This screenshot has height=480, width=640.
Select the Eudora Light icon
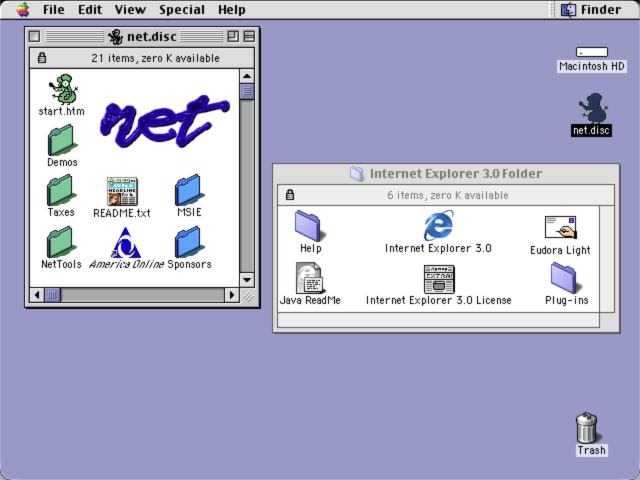point(560,227)
